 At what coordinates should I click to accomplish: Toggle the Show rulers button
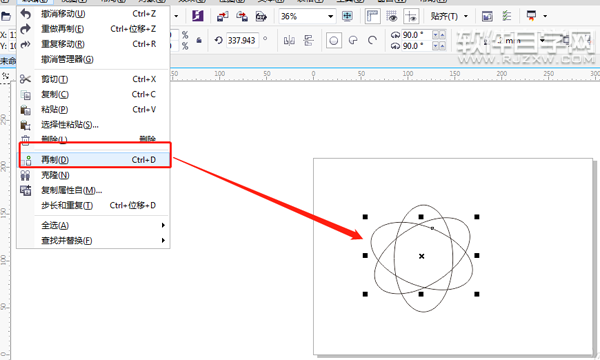coord(372,16)
